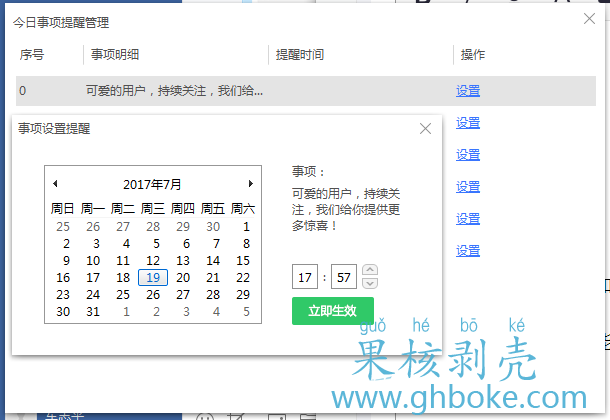Close the 今日事项提醒管理 window
610x420 pixels.
coord(589,18)
